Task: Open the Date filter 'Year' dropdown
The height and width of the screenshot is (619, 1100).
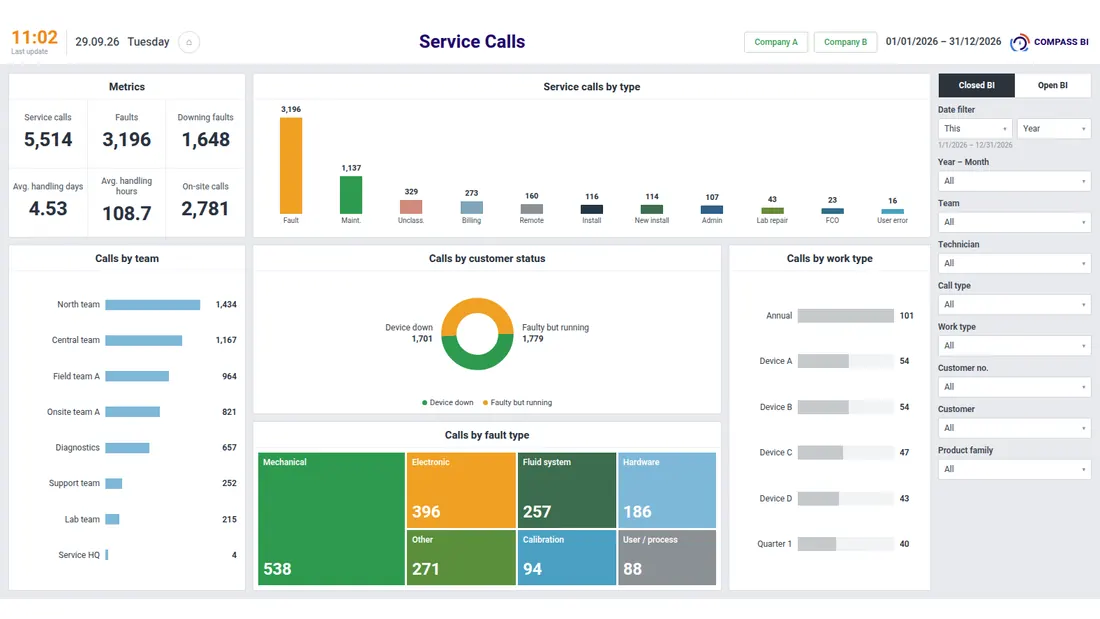Action: (1054, 128)
